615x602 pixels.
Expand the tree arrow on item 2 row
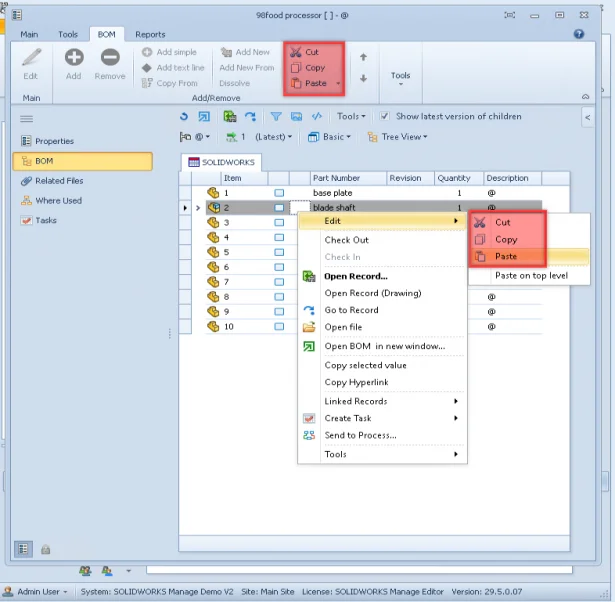pyautogui.click(x=197, y=208)
